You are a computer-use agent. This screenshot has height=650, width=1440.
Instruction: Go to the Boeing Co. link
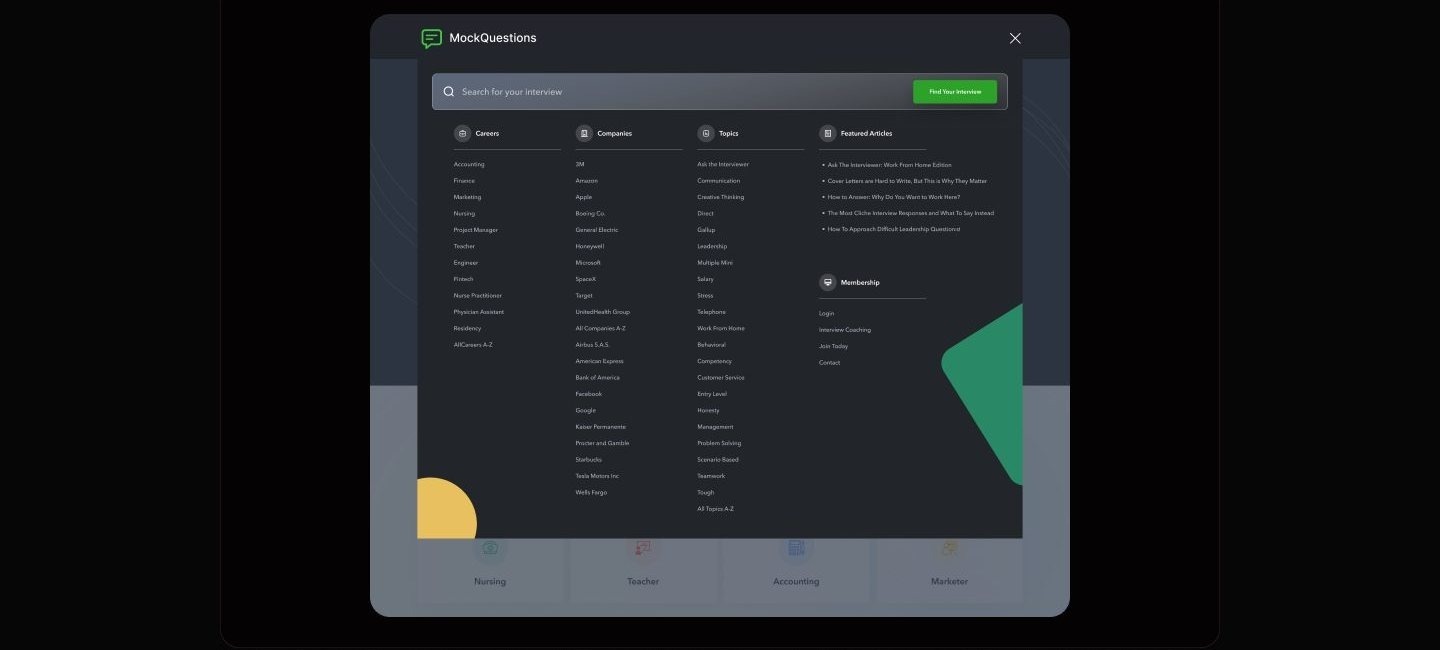(x=590, y=213)
